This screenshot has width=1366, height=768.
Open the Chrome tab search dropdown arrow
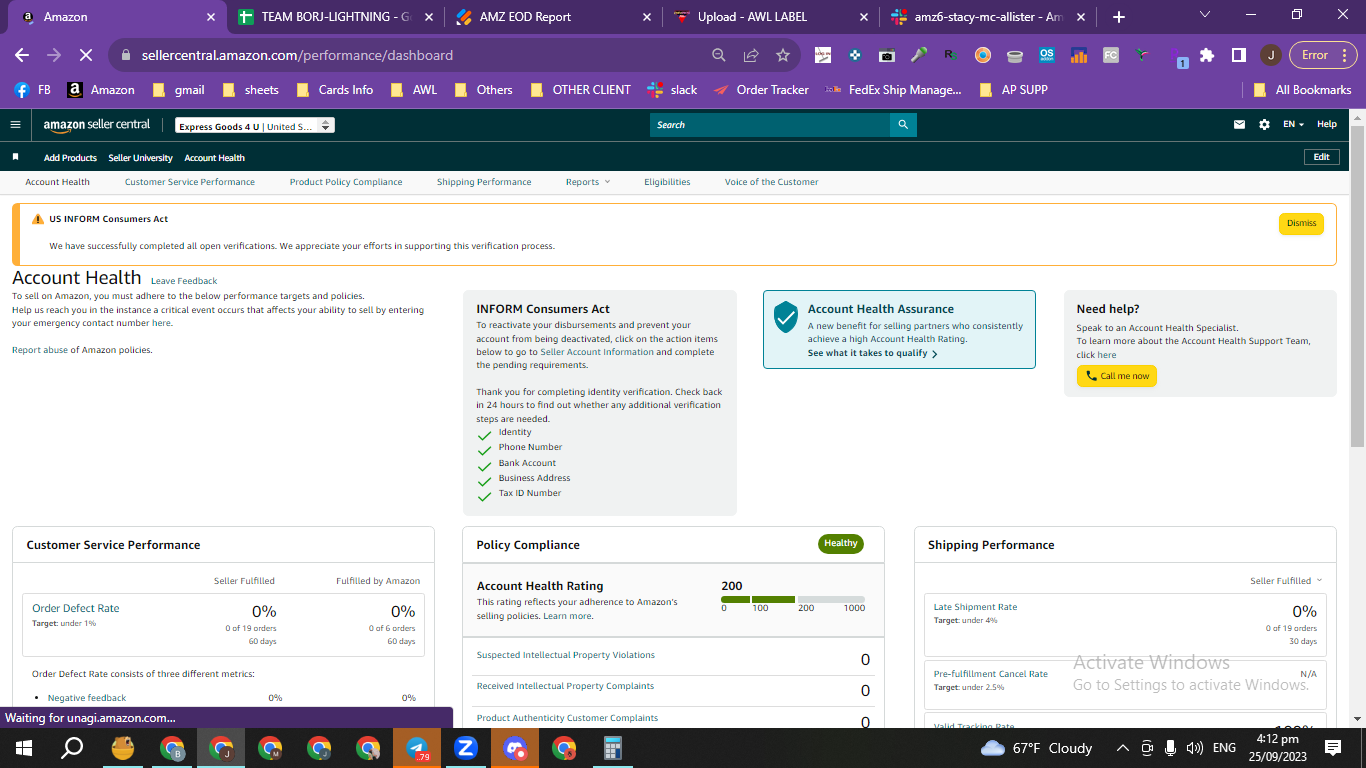(x=1205, y=15)
